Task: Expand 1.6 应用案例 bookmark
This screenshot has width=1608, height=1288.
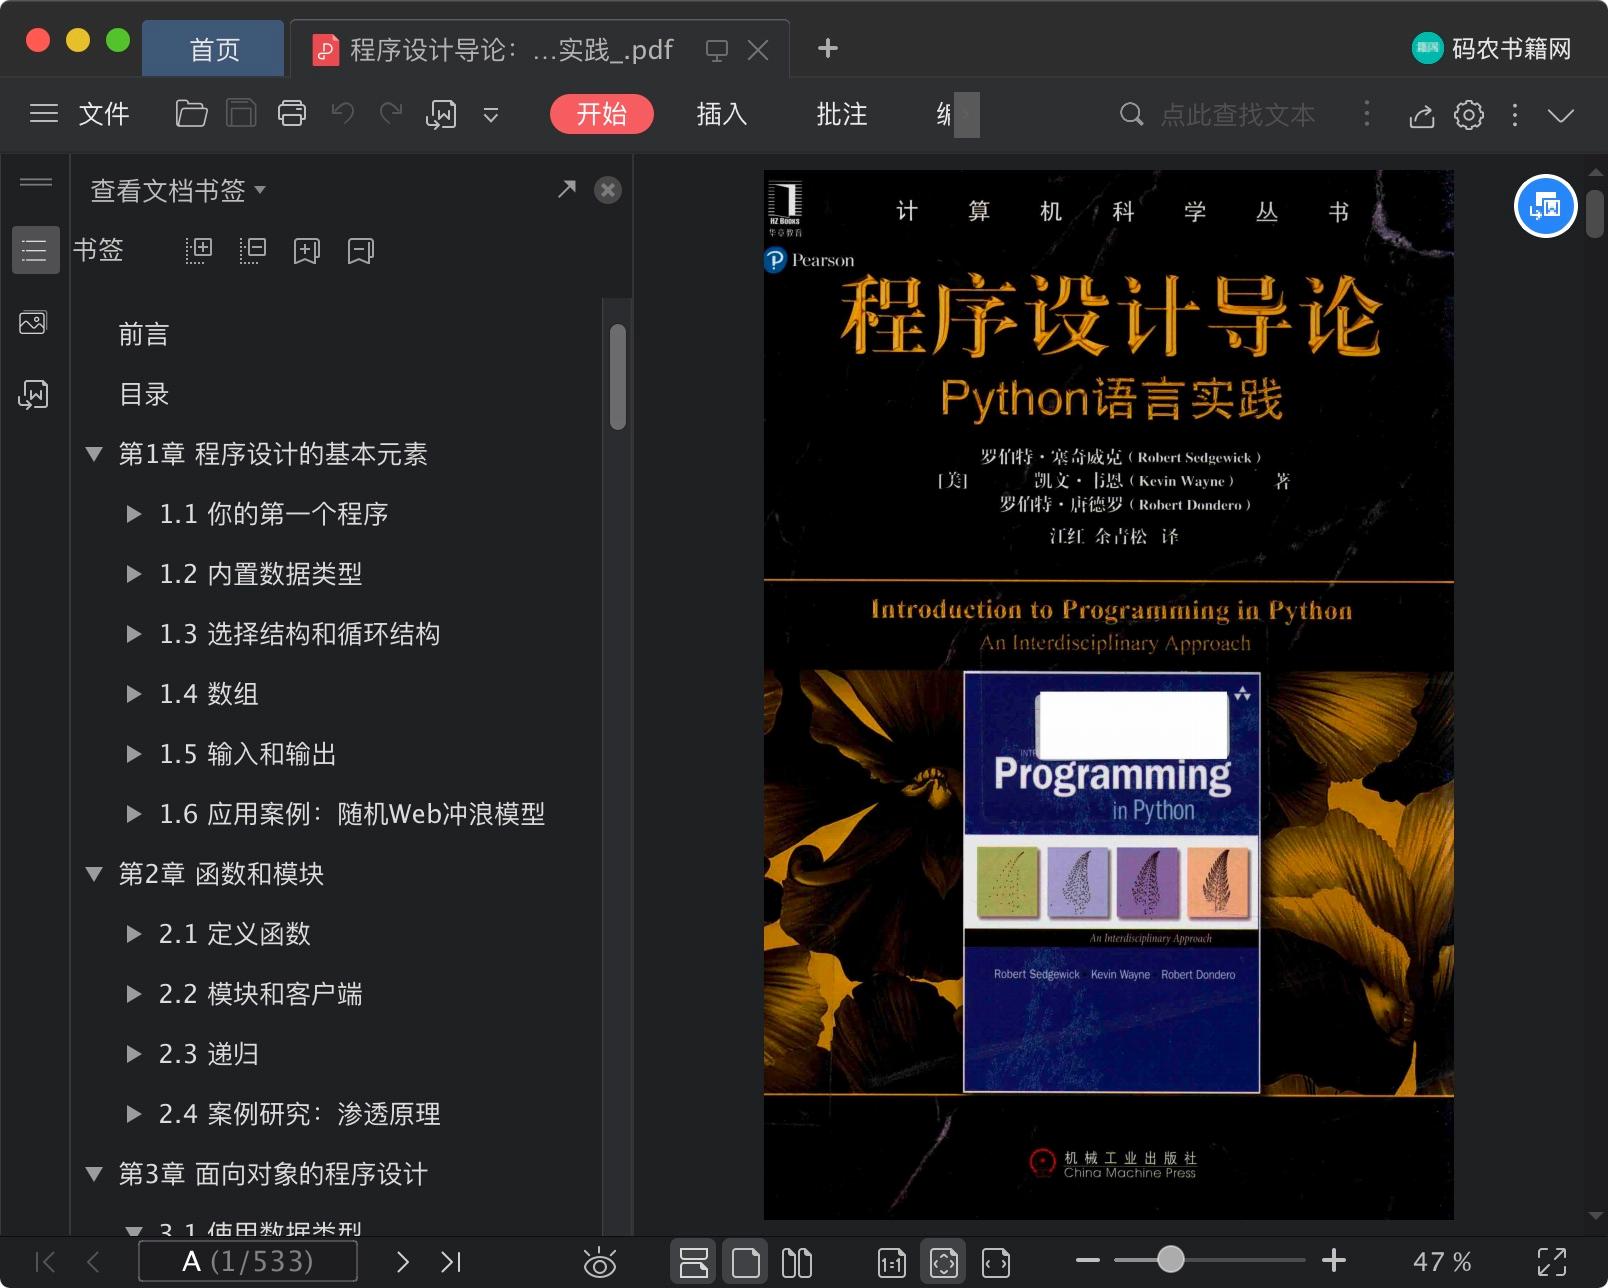Action: [133, 814]
